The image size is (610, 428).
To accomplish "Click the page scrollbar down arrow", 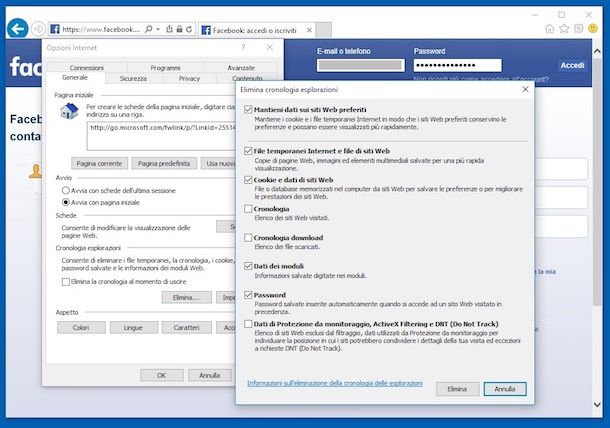I will 597,405.
